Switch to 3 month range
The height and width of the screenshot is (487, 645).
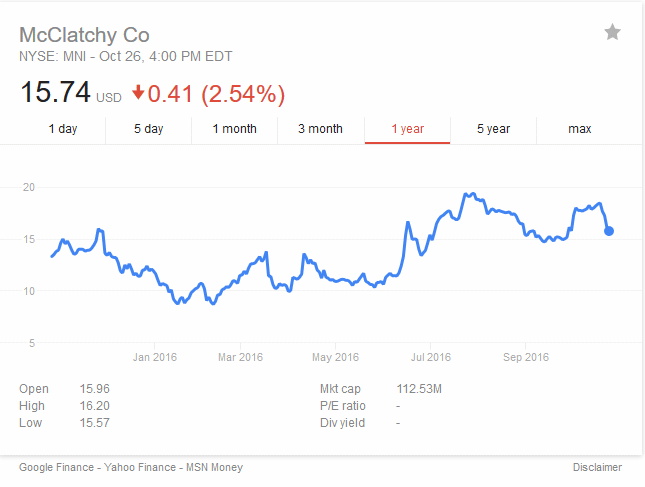[320, 129]
